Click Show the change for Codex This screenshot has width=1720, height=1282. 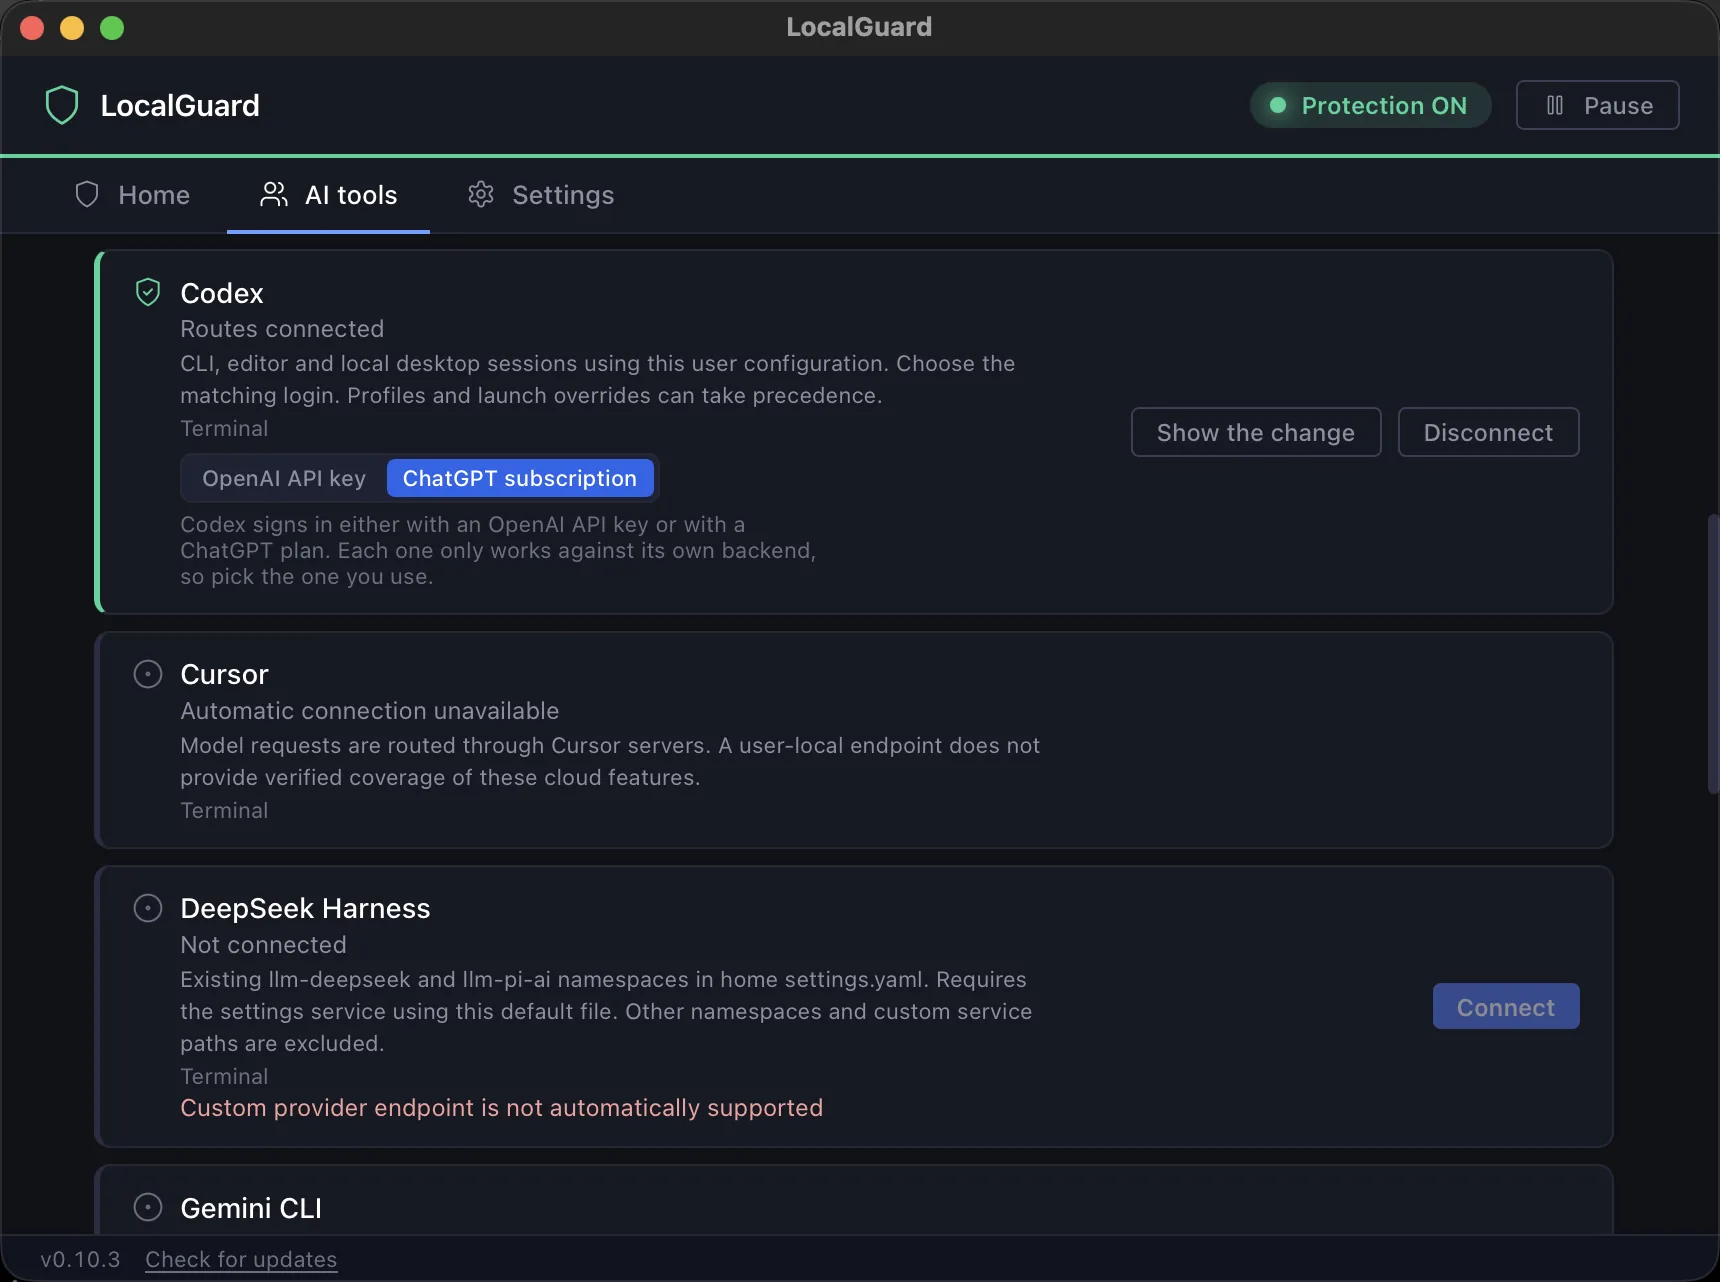pyautogui.click(x=1256, y=432)
